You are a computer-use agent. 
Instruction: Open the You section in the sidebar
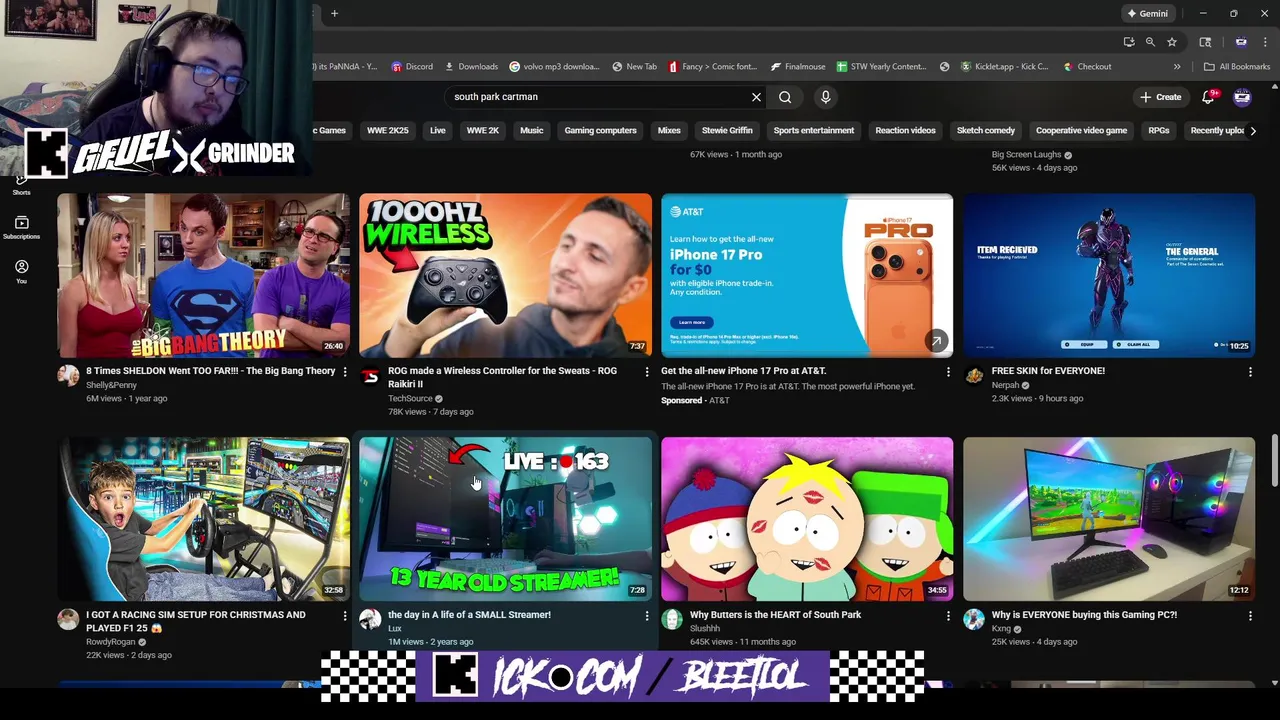pyautogui.click(x=21, y=271)
